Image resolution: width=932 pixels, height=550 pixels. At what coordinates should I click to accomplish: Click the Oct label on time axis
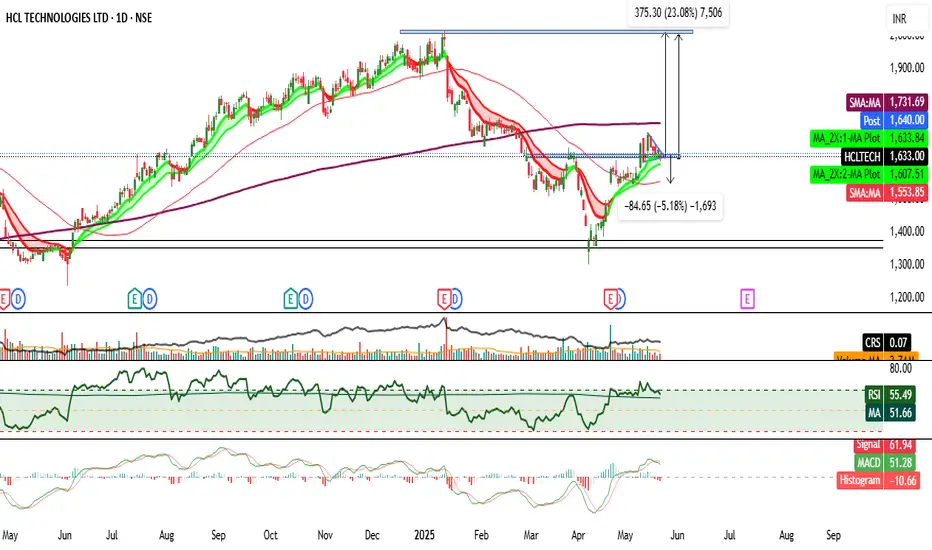(x=270, y=535)
